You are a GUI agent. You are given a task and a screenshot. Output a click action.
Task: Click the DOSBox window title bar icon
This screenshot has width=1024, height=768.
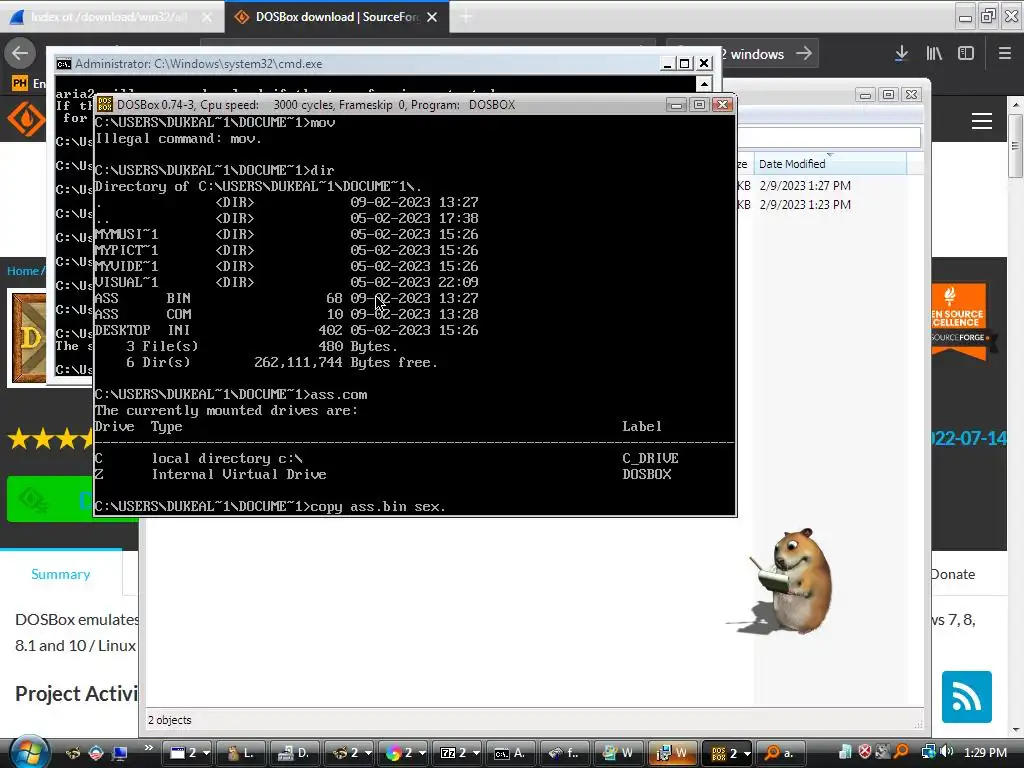coord(104,104)
